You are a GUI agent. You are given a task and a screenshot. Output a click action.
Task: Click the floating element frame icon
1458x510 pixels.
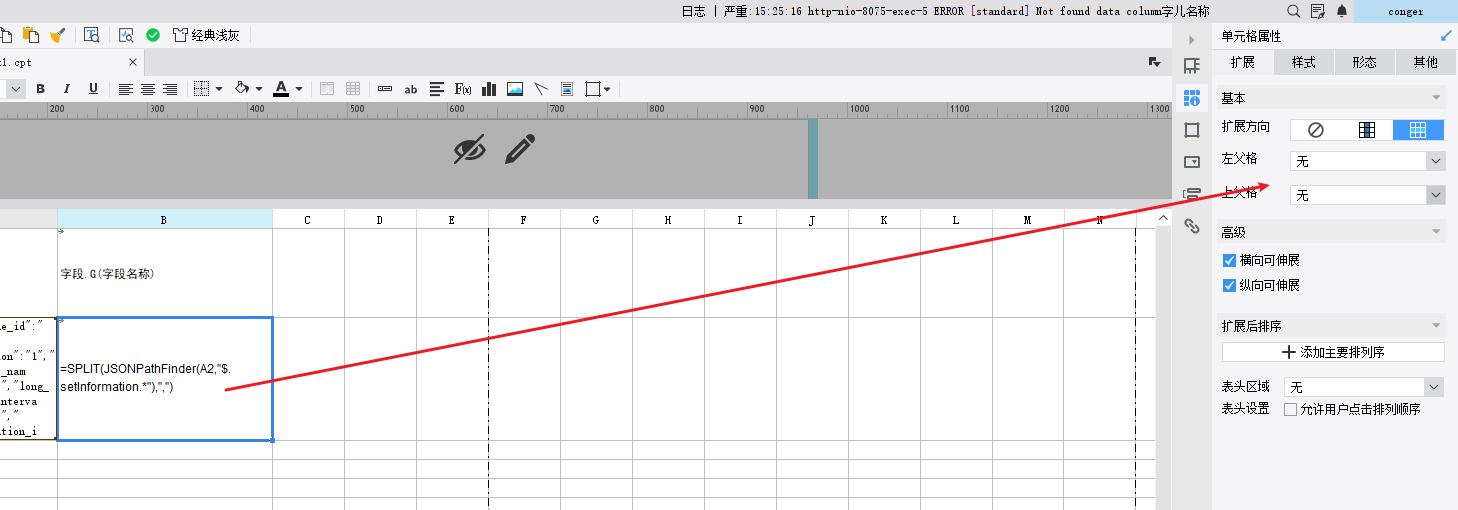593,89
